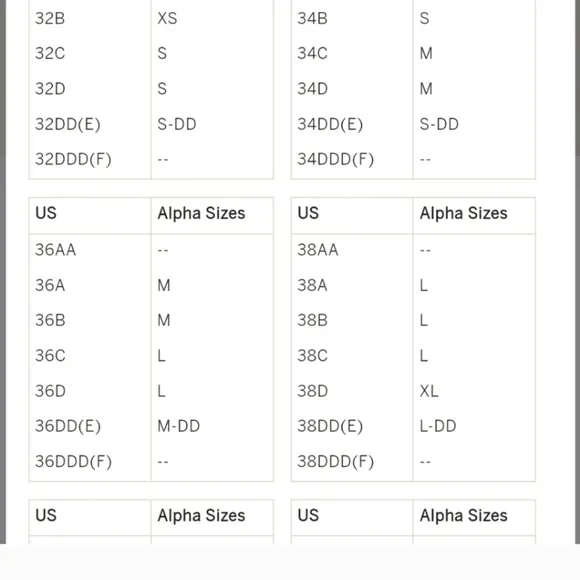Select the 34C size cell
This screenshot has height=580, width=580.
pos(313,53)
